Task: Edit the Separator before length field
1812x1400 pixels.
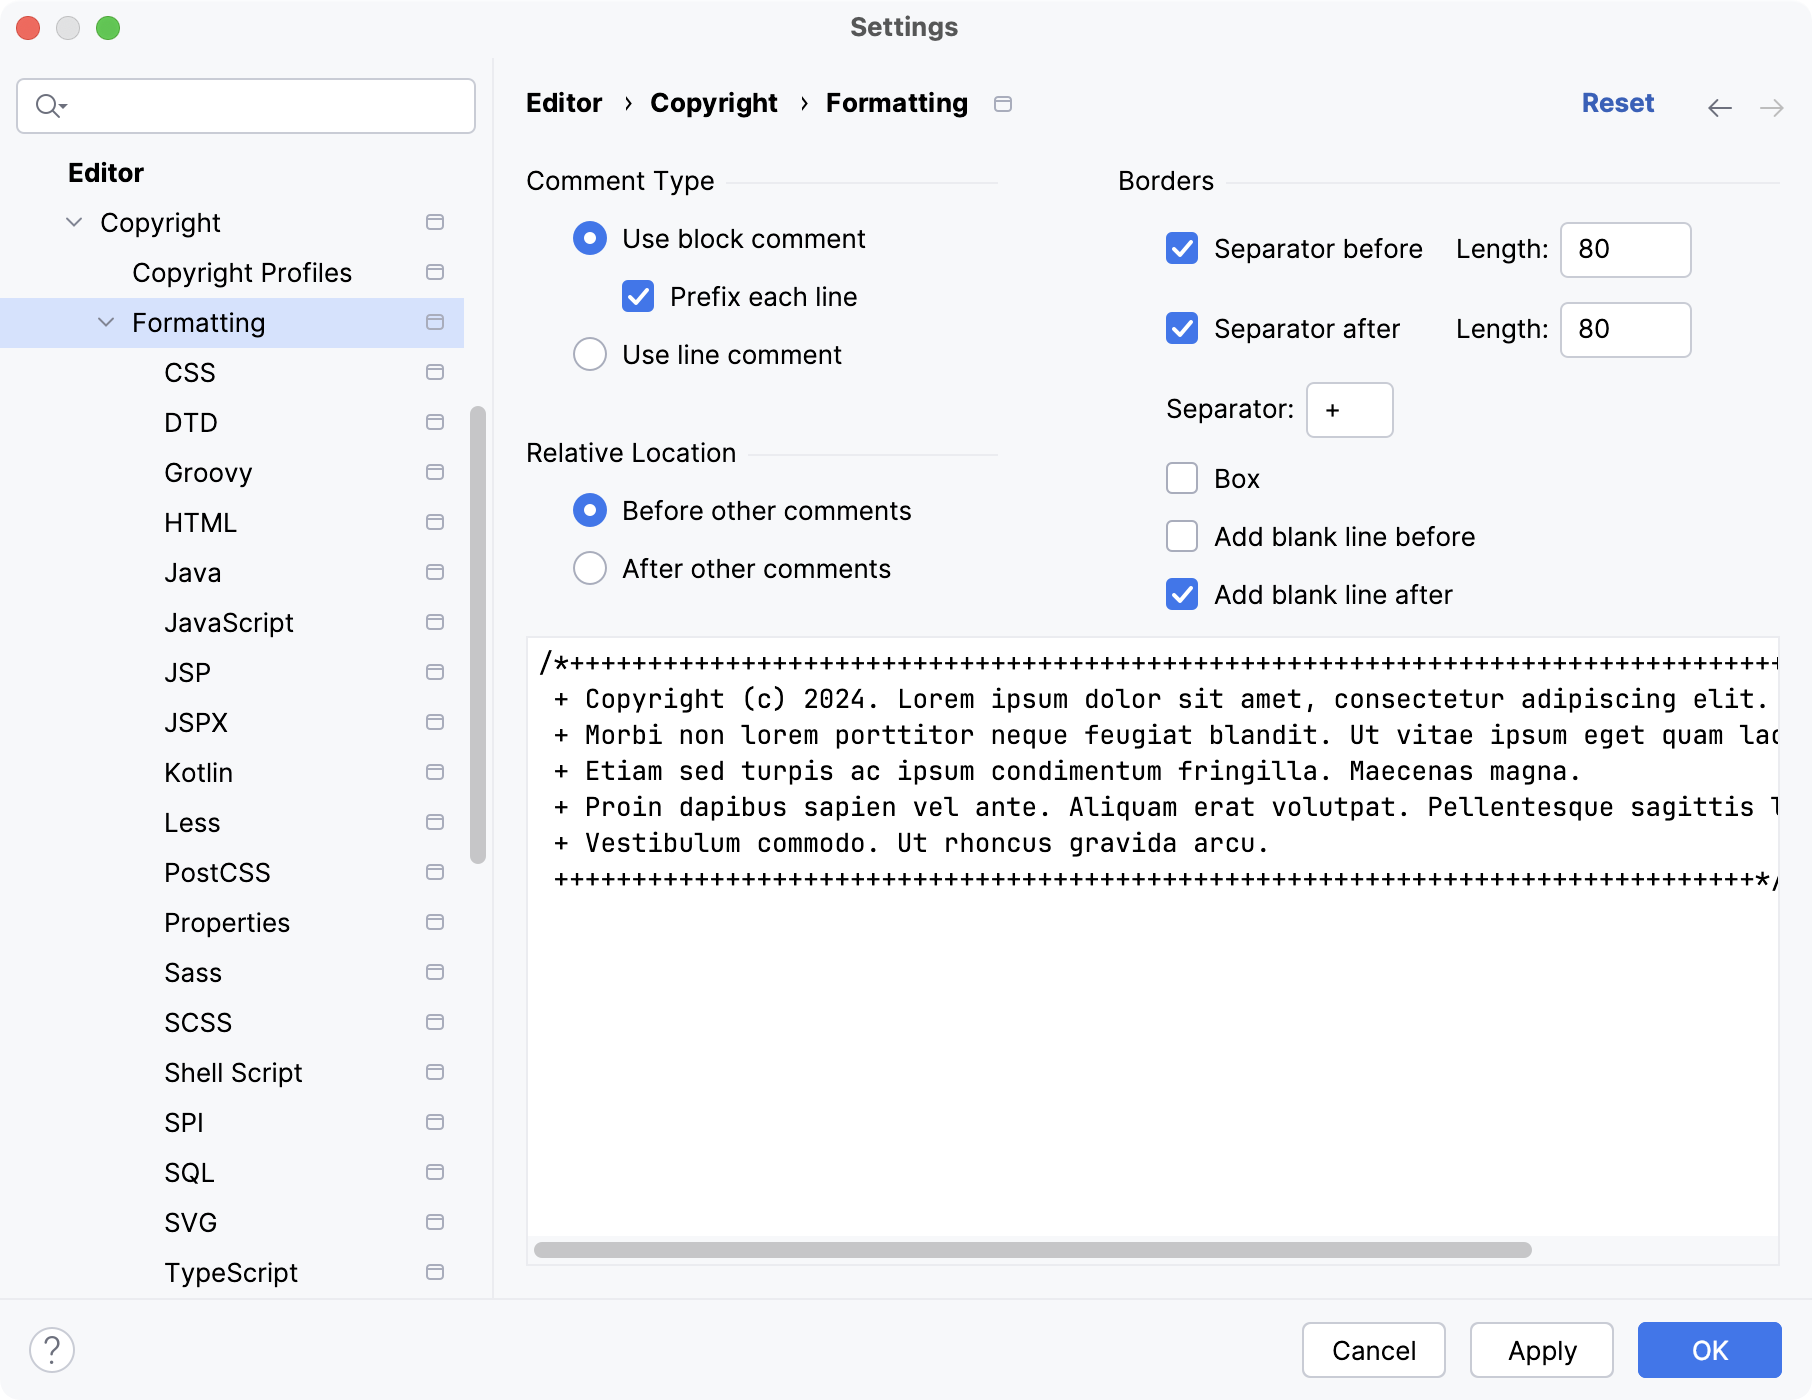Action: pos(1625,249)
